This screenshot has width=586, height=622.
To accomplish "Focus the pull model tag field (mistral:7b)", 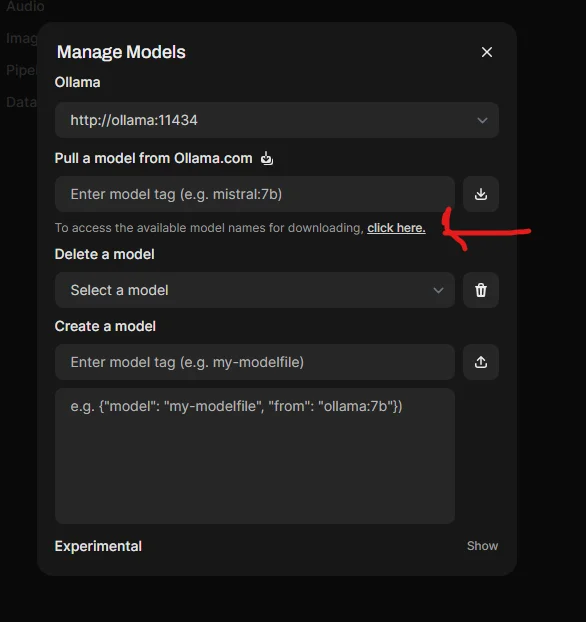I will click(x=255, y=194).
